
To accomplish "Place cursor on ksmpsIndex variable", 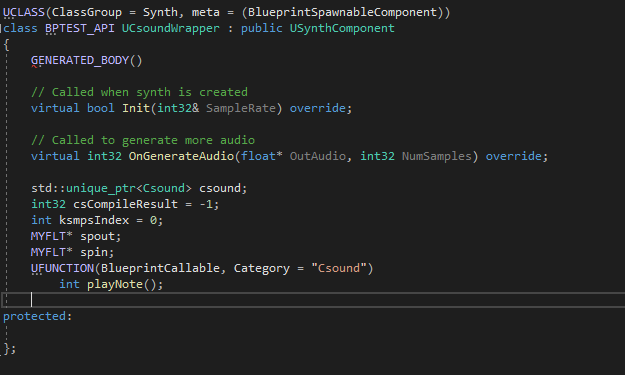I will click(94, 220).
